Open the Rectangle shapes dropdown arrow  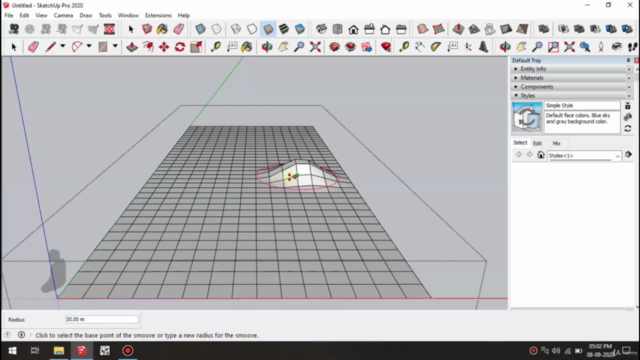[x=115, y=46]
